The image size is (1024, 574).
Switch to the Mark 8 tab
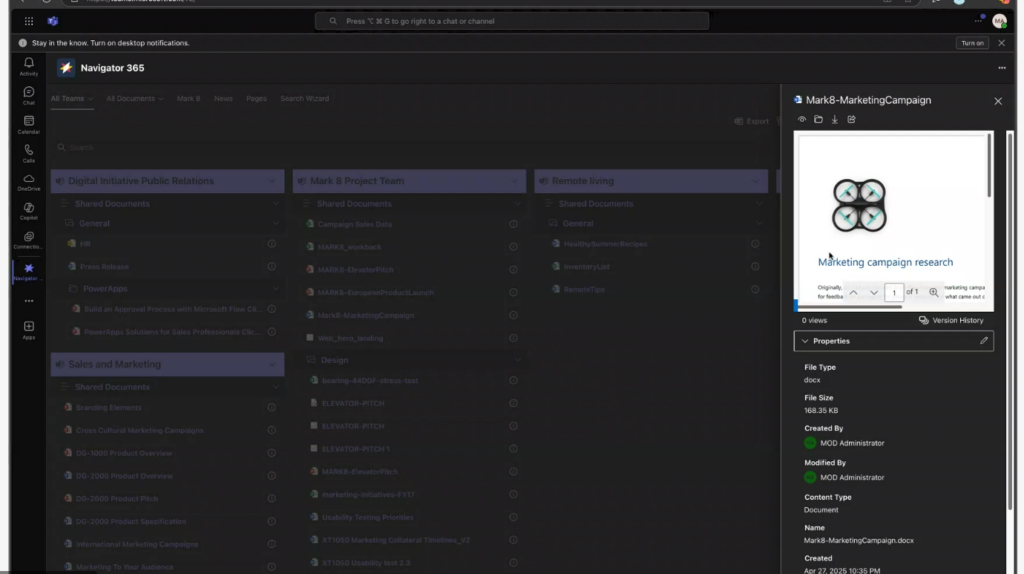(x=188, y=99)
